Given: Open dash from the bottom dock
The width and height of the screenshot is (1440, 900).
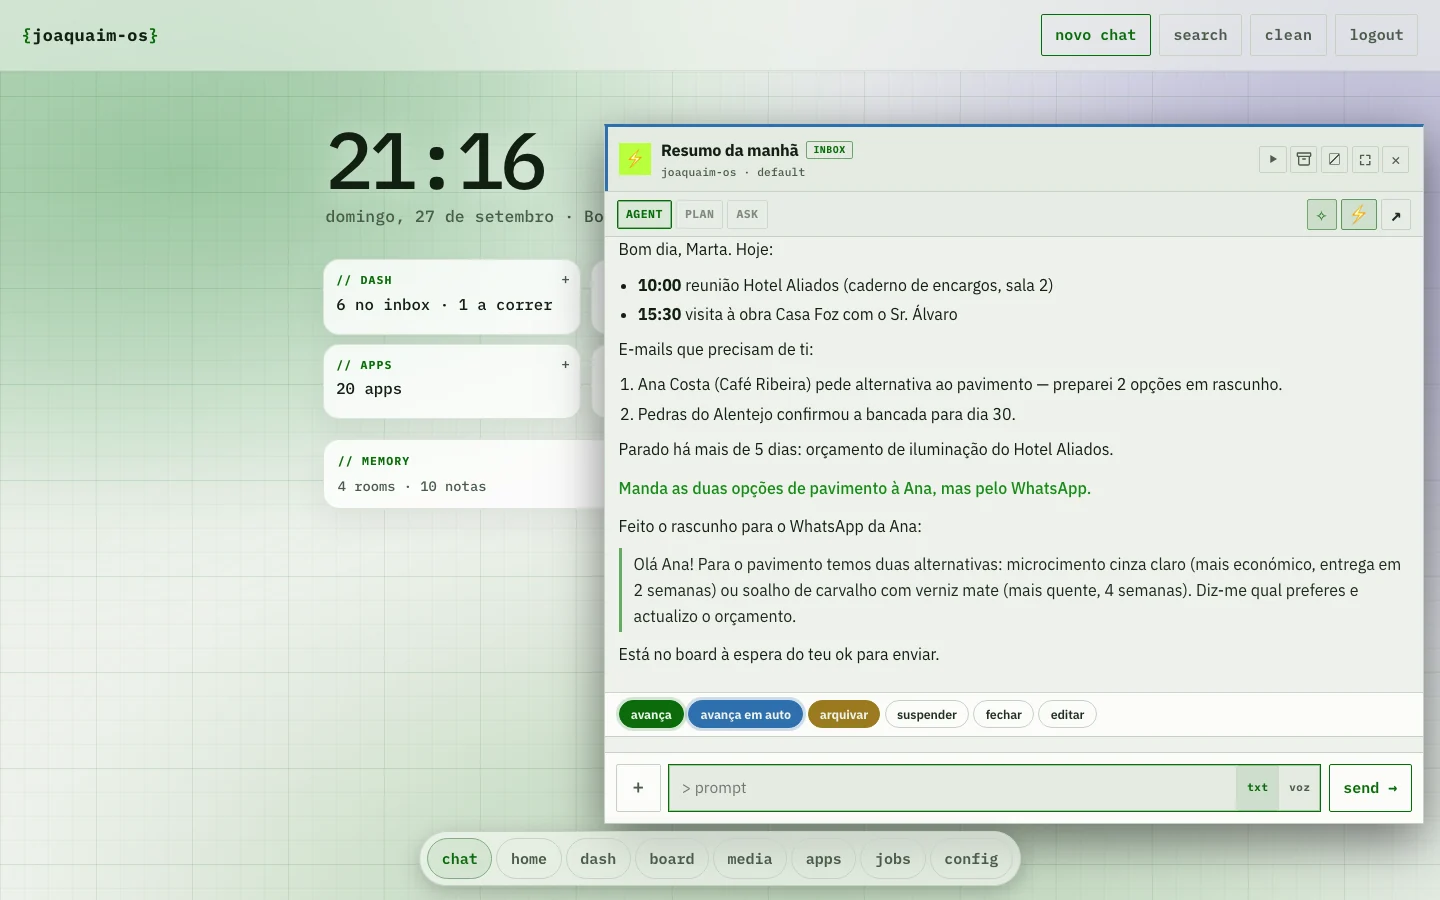Looking at the screenshot, I should (598, 859).
